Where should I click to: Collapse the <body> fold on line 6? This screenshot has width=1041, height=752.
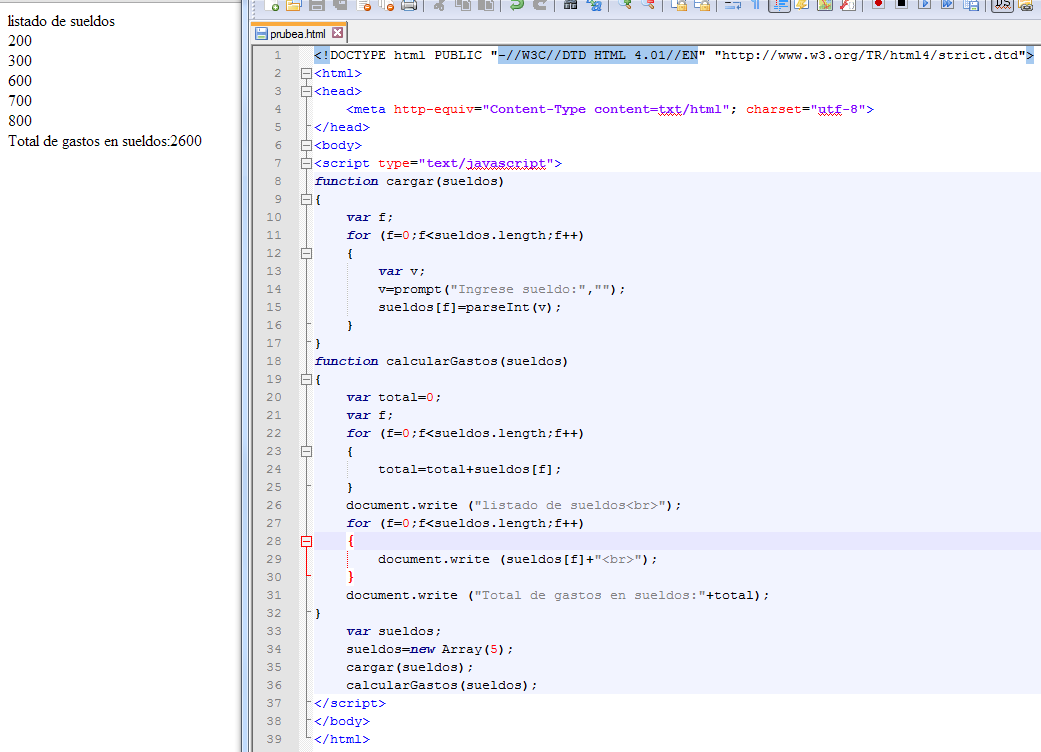pyautogui.click(x=306, y=145)
